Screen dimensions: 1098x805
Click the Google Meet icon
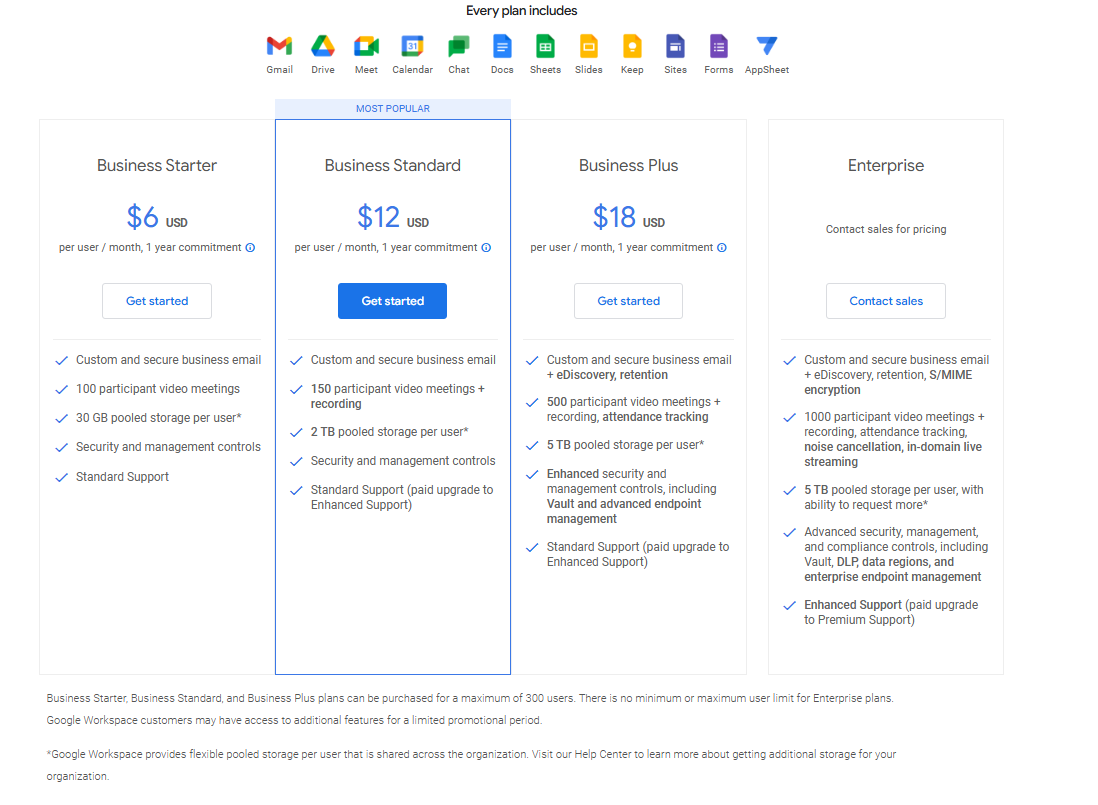click(x=366, y=46)
